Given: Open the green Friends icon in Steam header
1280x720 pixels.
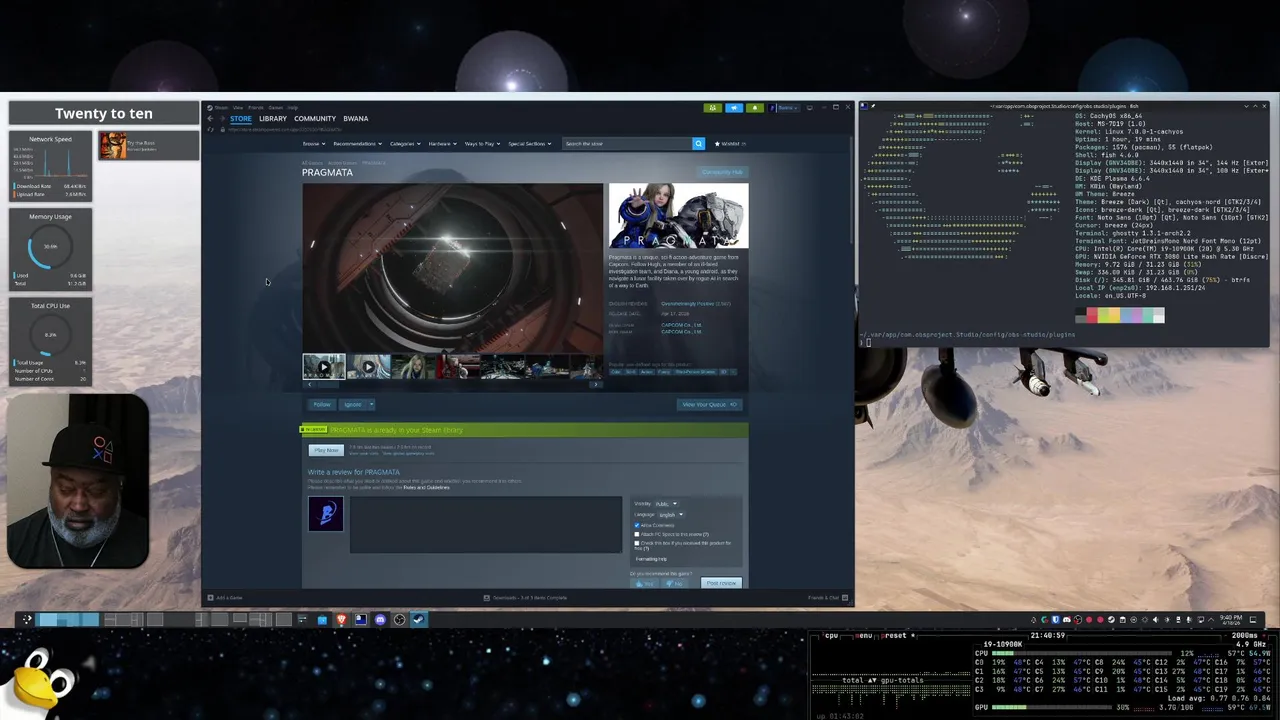Looking at the screenshot, I should point(712,107).
